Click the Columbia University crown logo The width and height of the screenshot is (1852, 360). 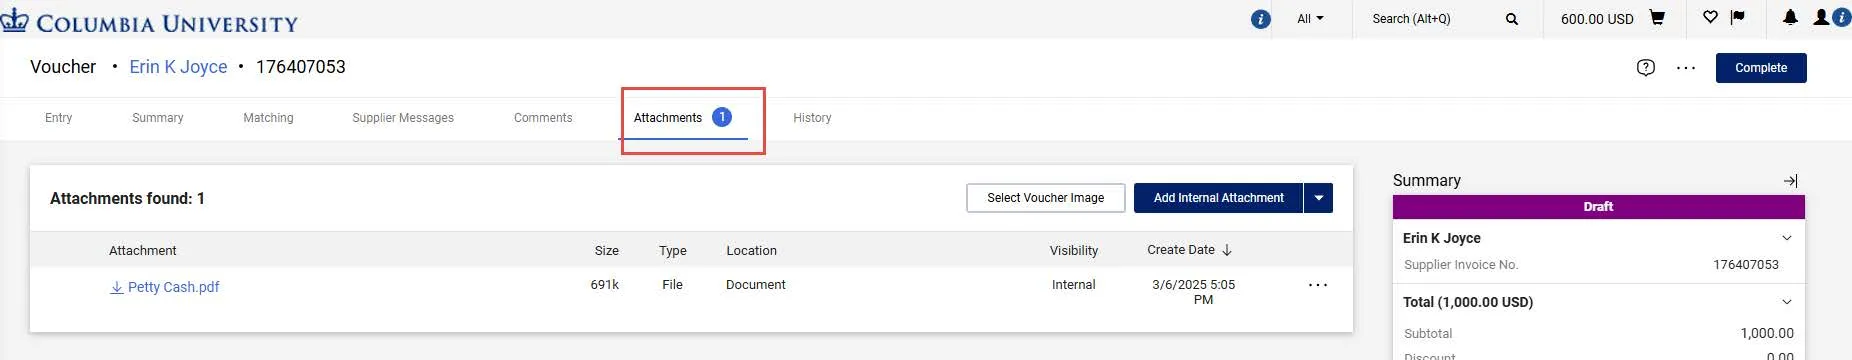pyautogui.click(x=14, y=19)
